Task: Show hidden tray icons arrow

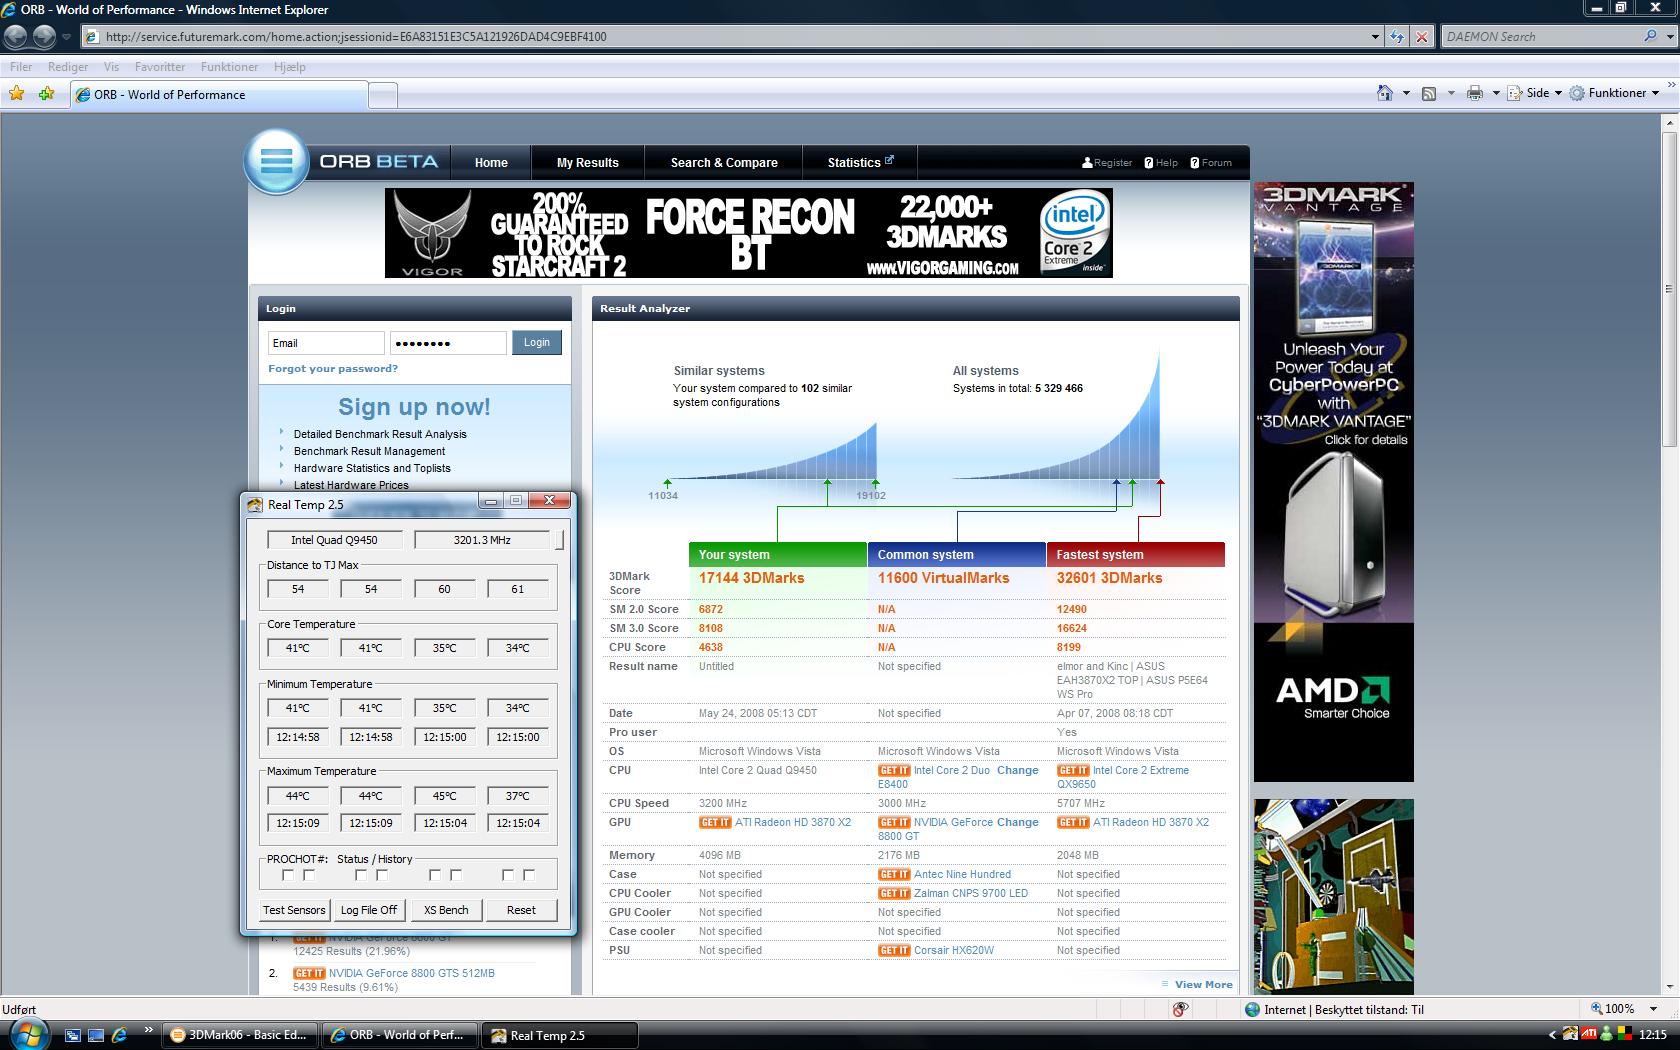Action: (x=1553, y=1034)
